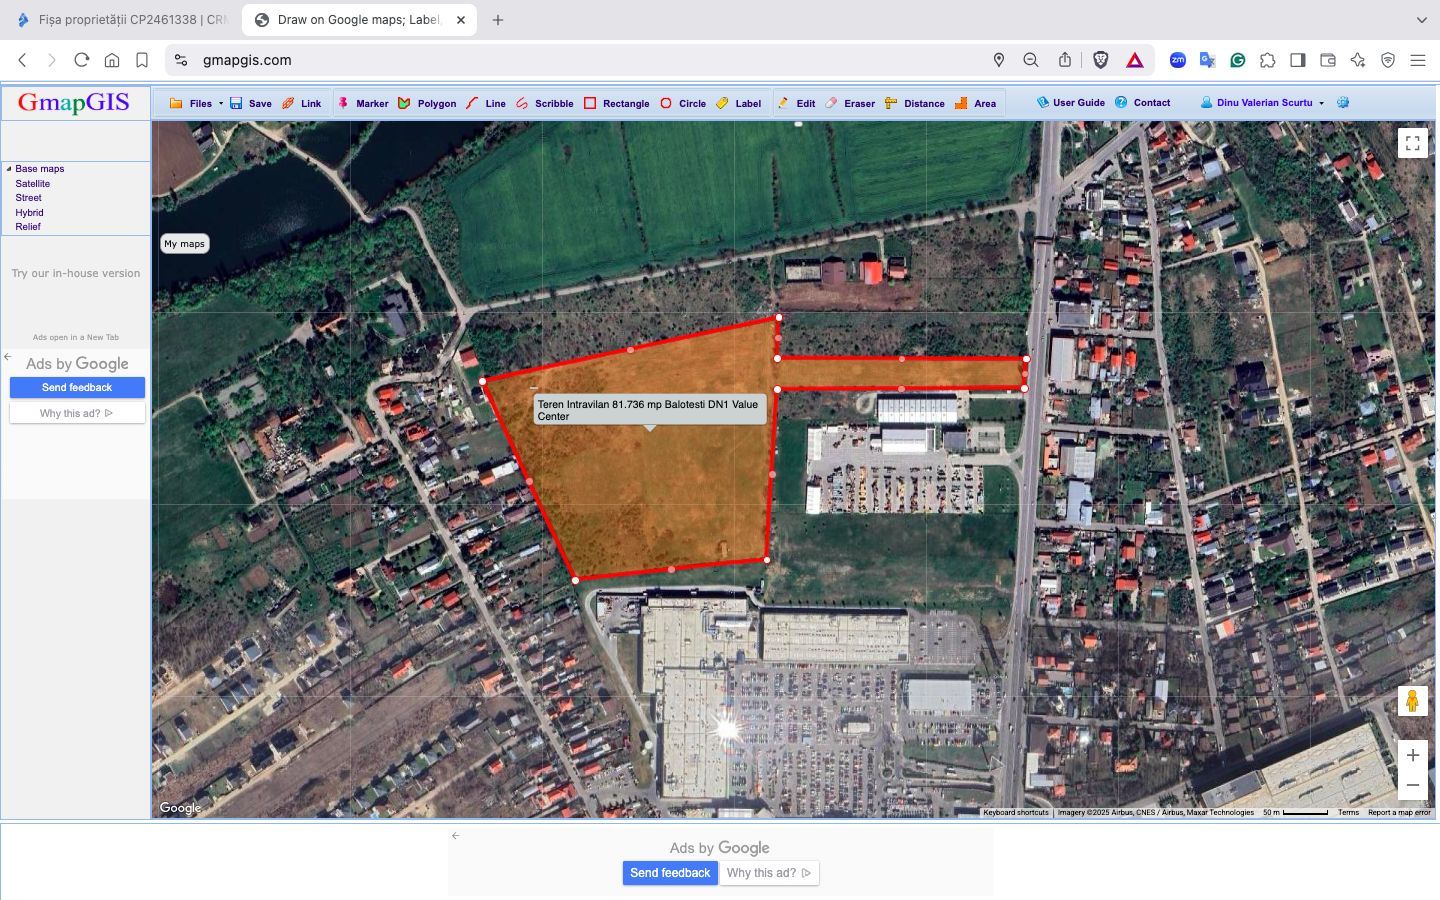1440x900 pixels.
Task: Open the Distance measuring tool
Action: 924,103
